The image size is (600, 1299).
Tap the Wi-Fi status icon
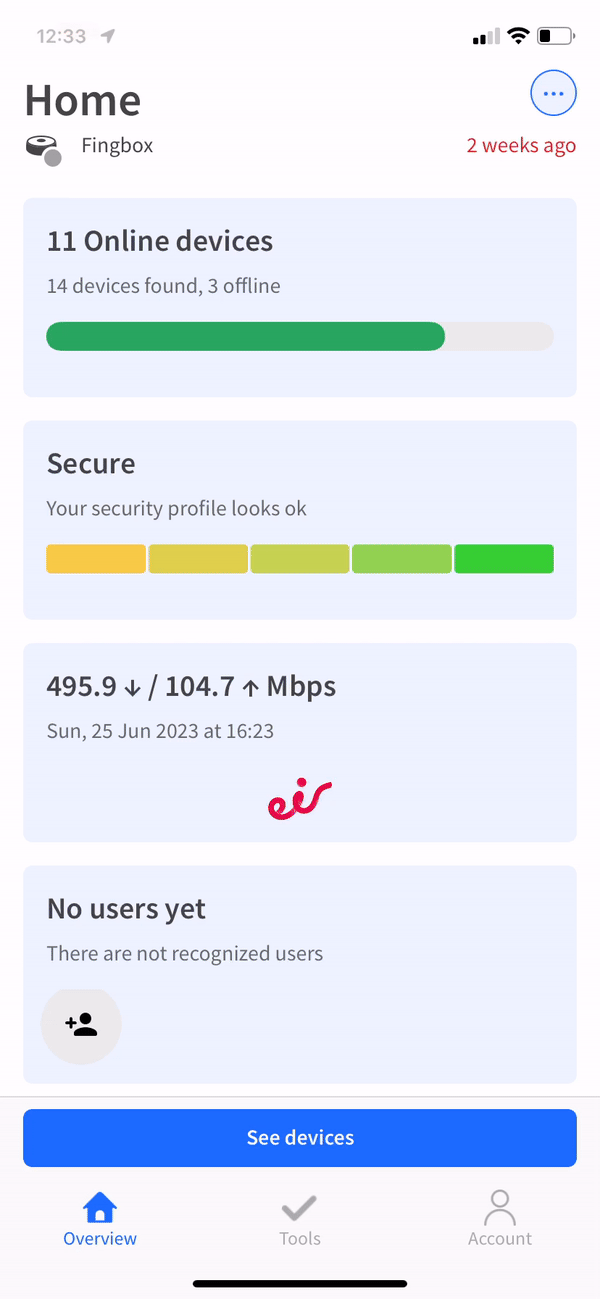(x=518, y=35)
